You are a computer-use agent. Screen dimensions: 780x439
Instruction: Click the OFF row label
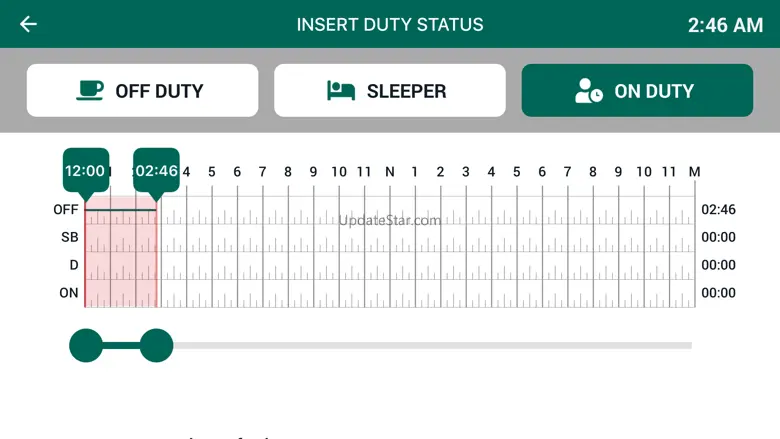[x=66, y=209]
